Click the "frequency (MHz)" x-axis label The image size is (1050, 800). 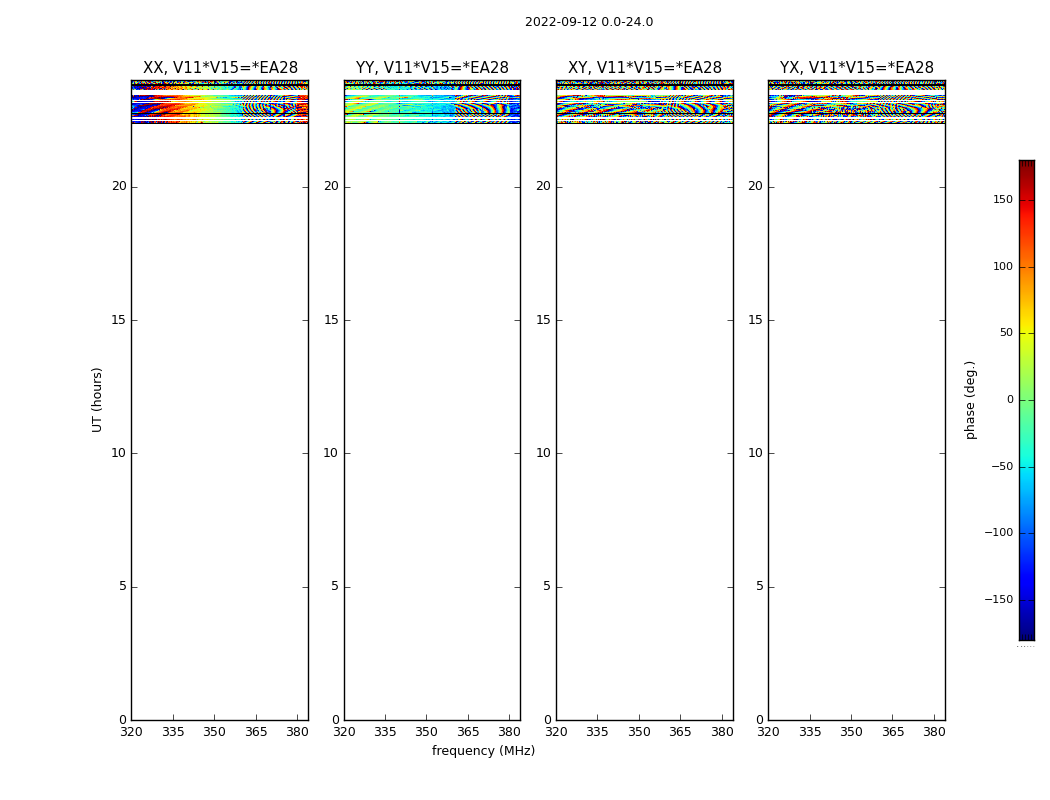coord(483,751)
